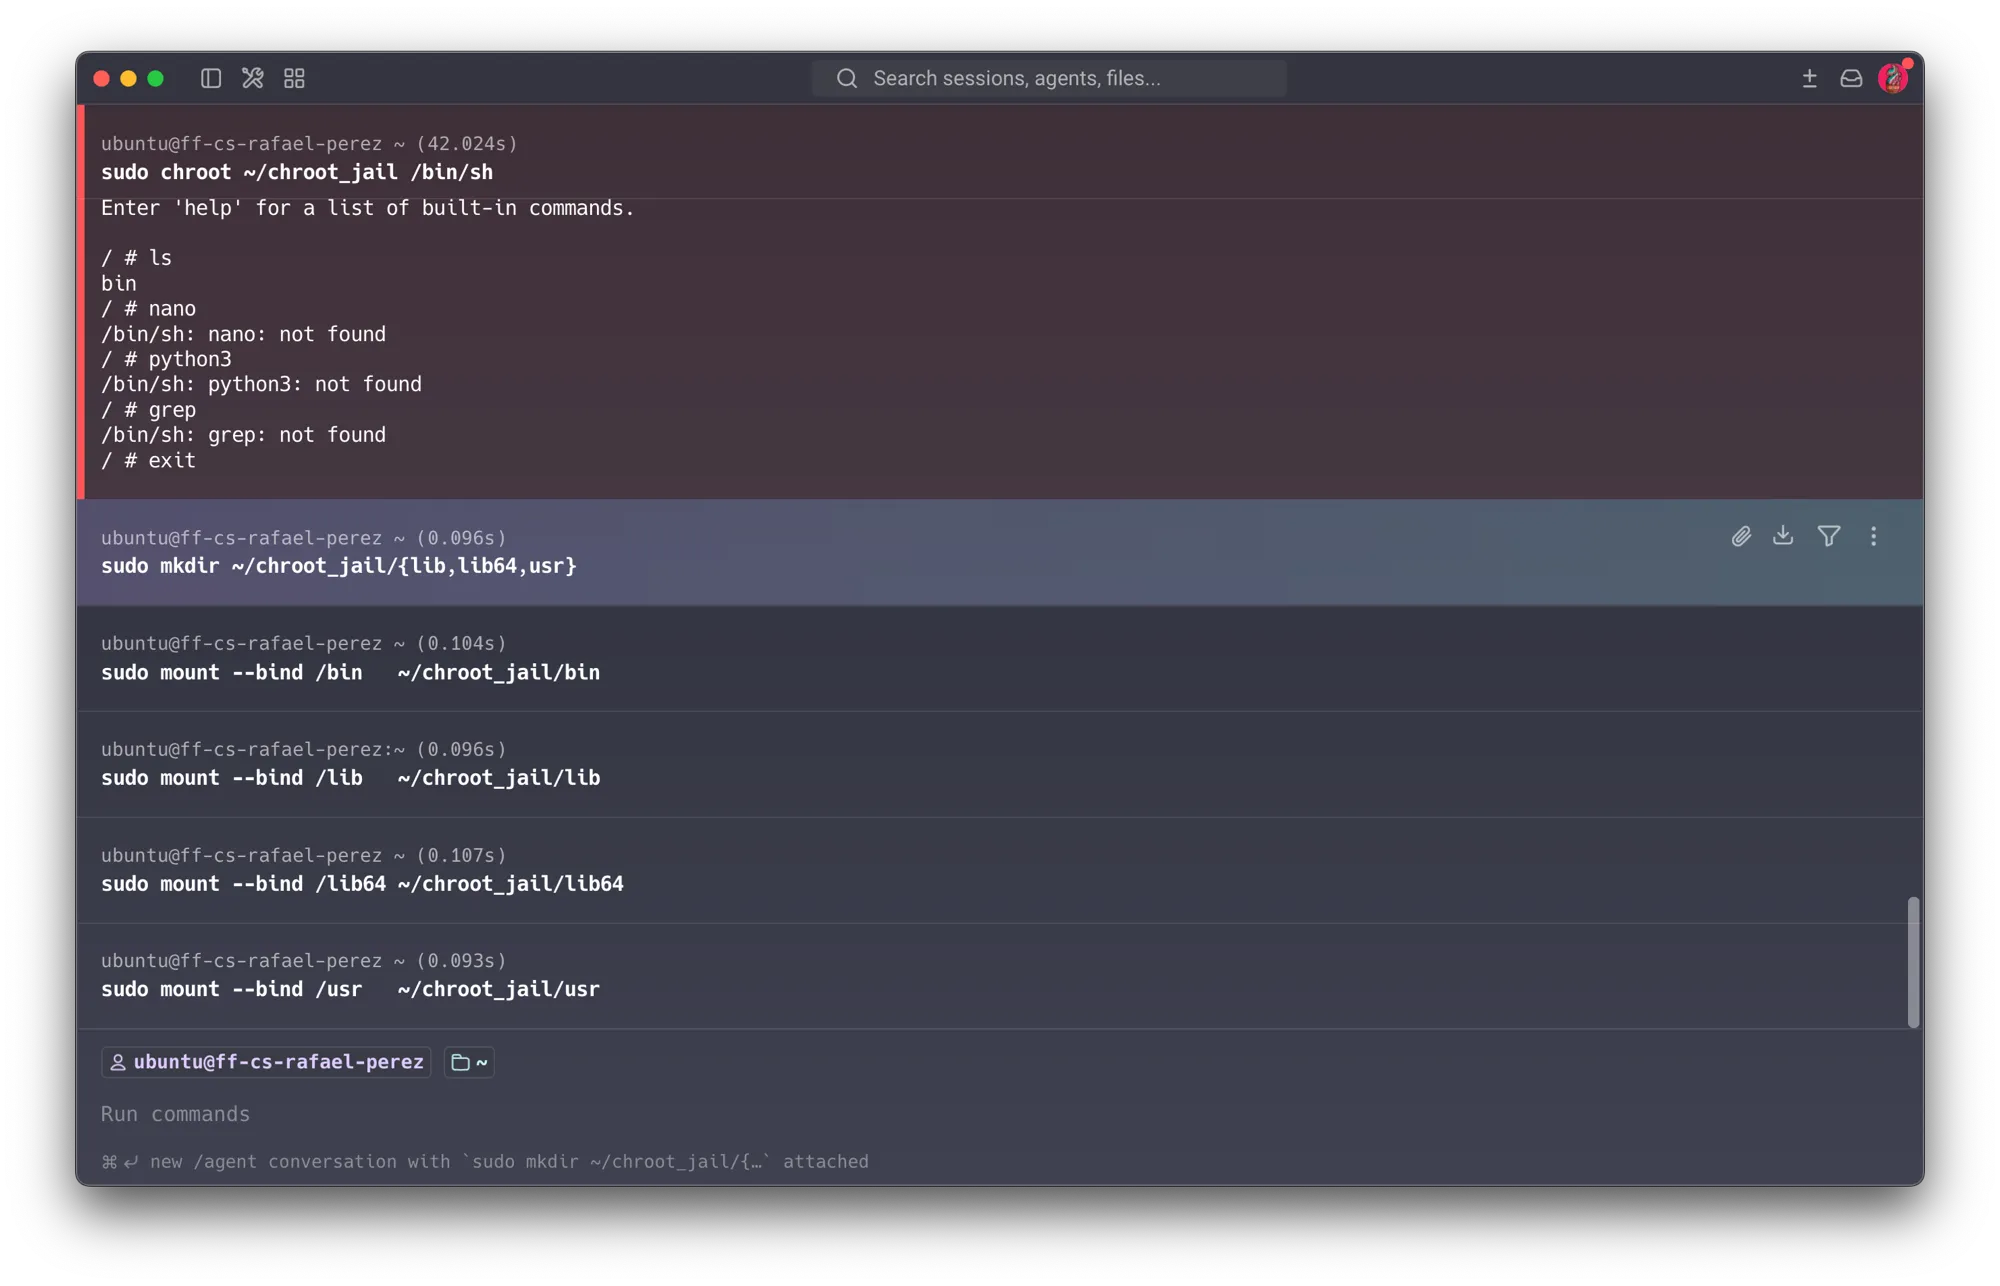Click the "grep: not found" output line
Image resolution: width=2000 pixels, height=1286 pixels.
(x=243, y=435)
